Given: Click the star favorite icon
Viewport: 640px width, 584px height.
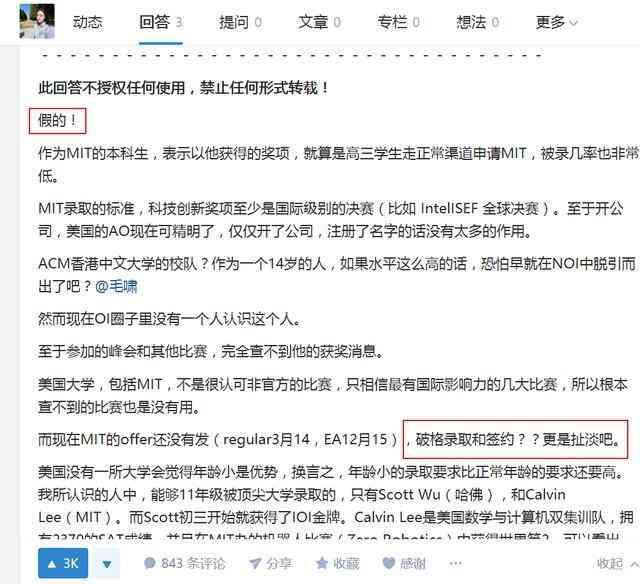Looking at the screenshot, I should [x=322, y=563].
